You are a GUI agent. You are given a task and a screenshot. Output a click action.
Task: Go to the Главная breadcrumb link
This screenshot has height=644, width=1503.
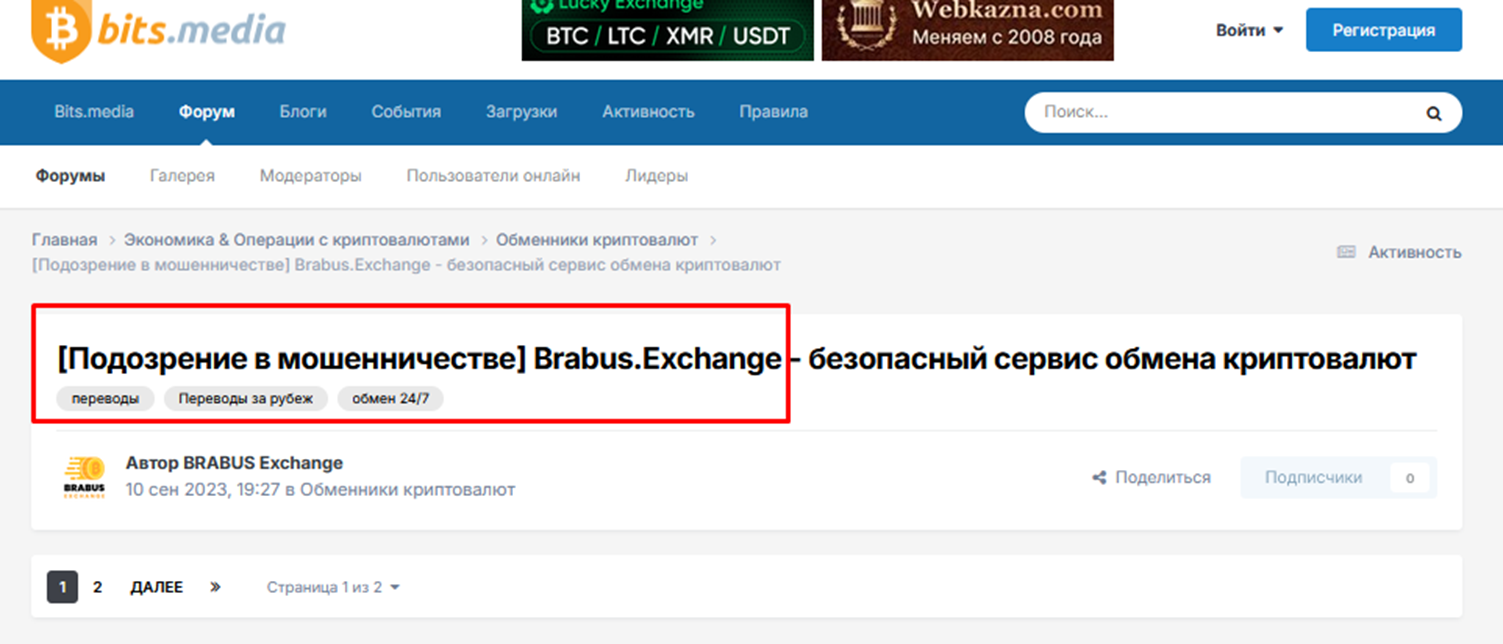coord(65,240)
